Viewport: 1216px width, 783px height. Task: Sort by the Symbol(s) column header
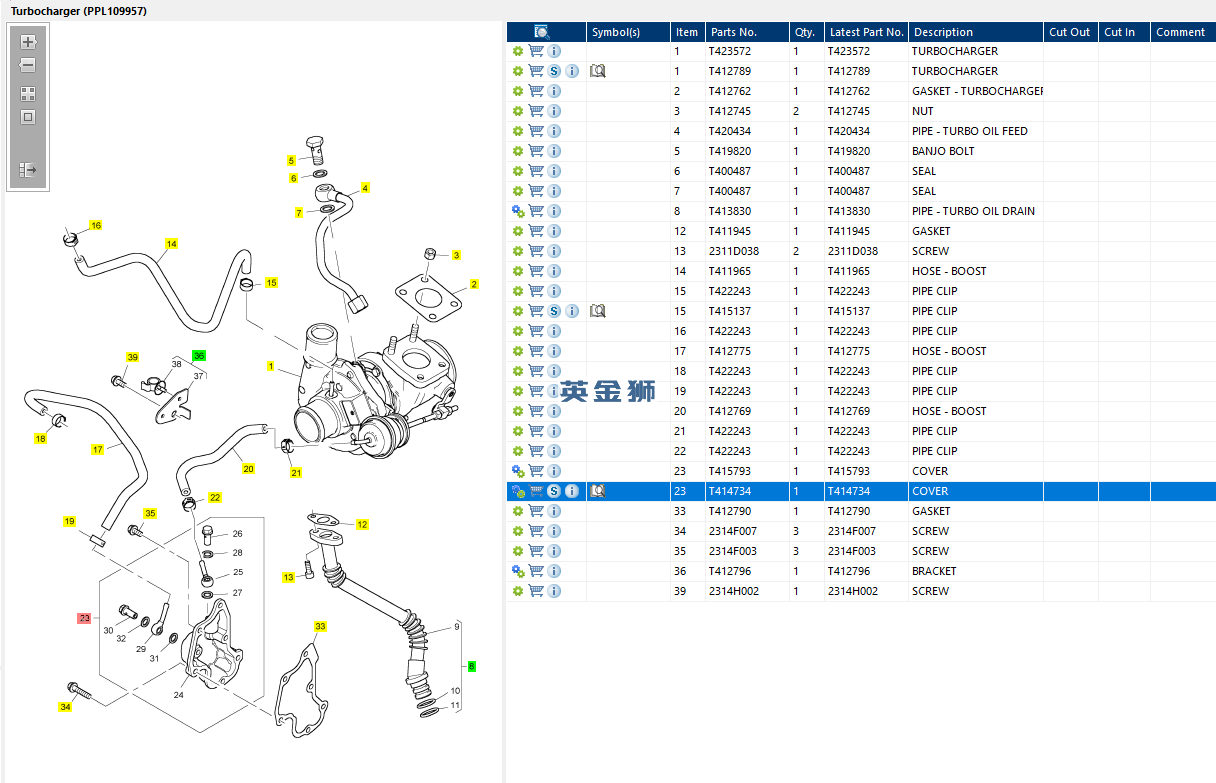point(628,32)
